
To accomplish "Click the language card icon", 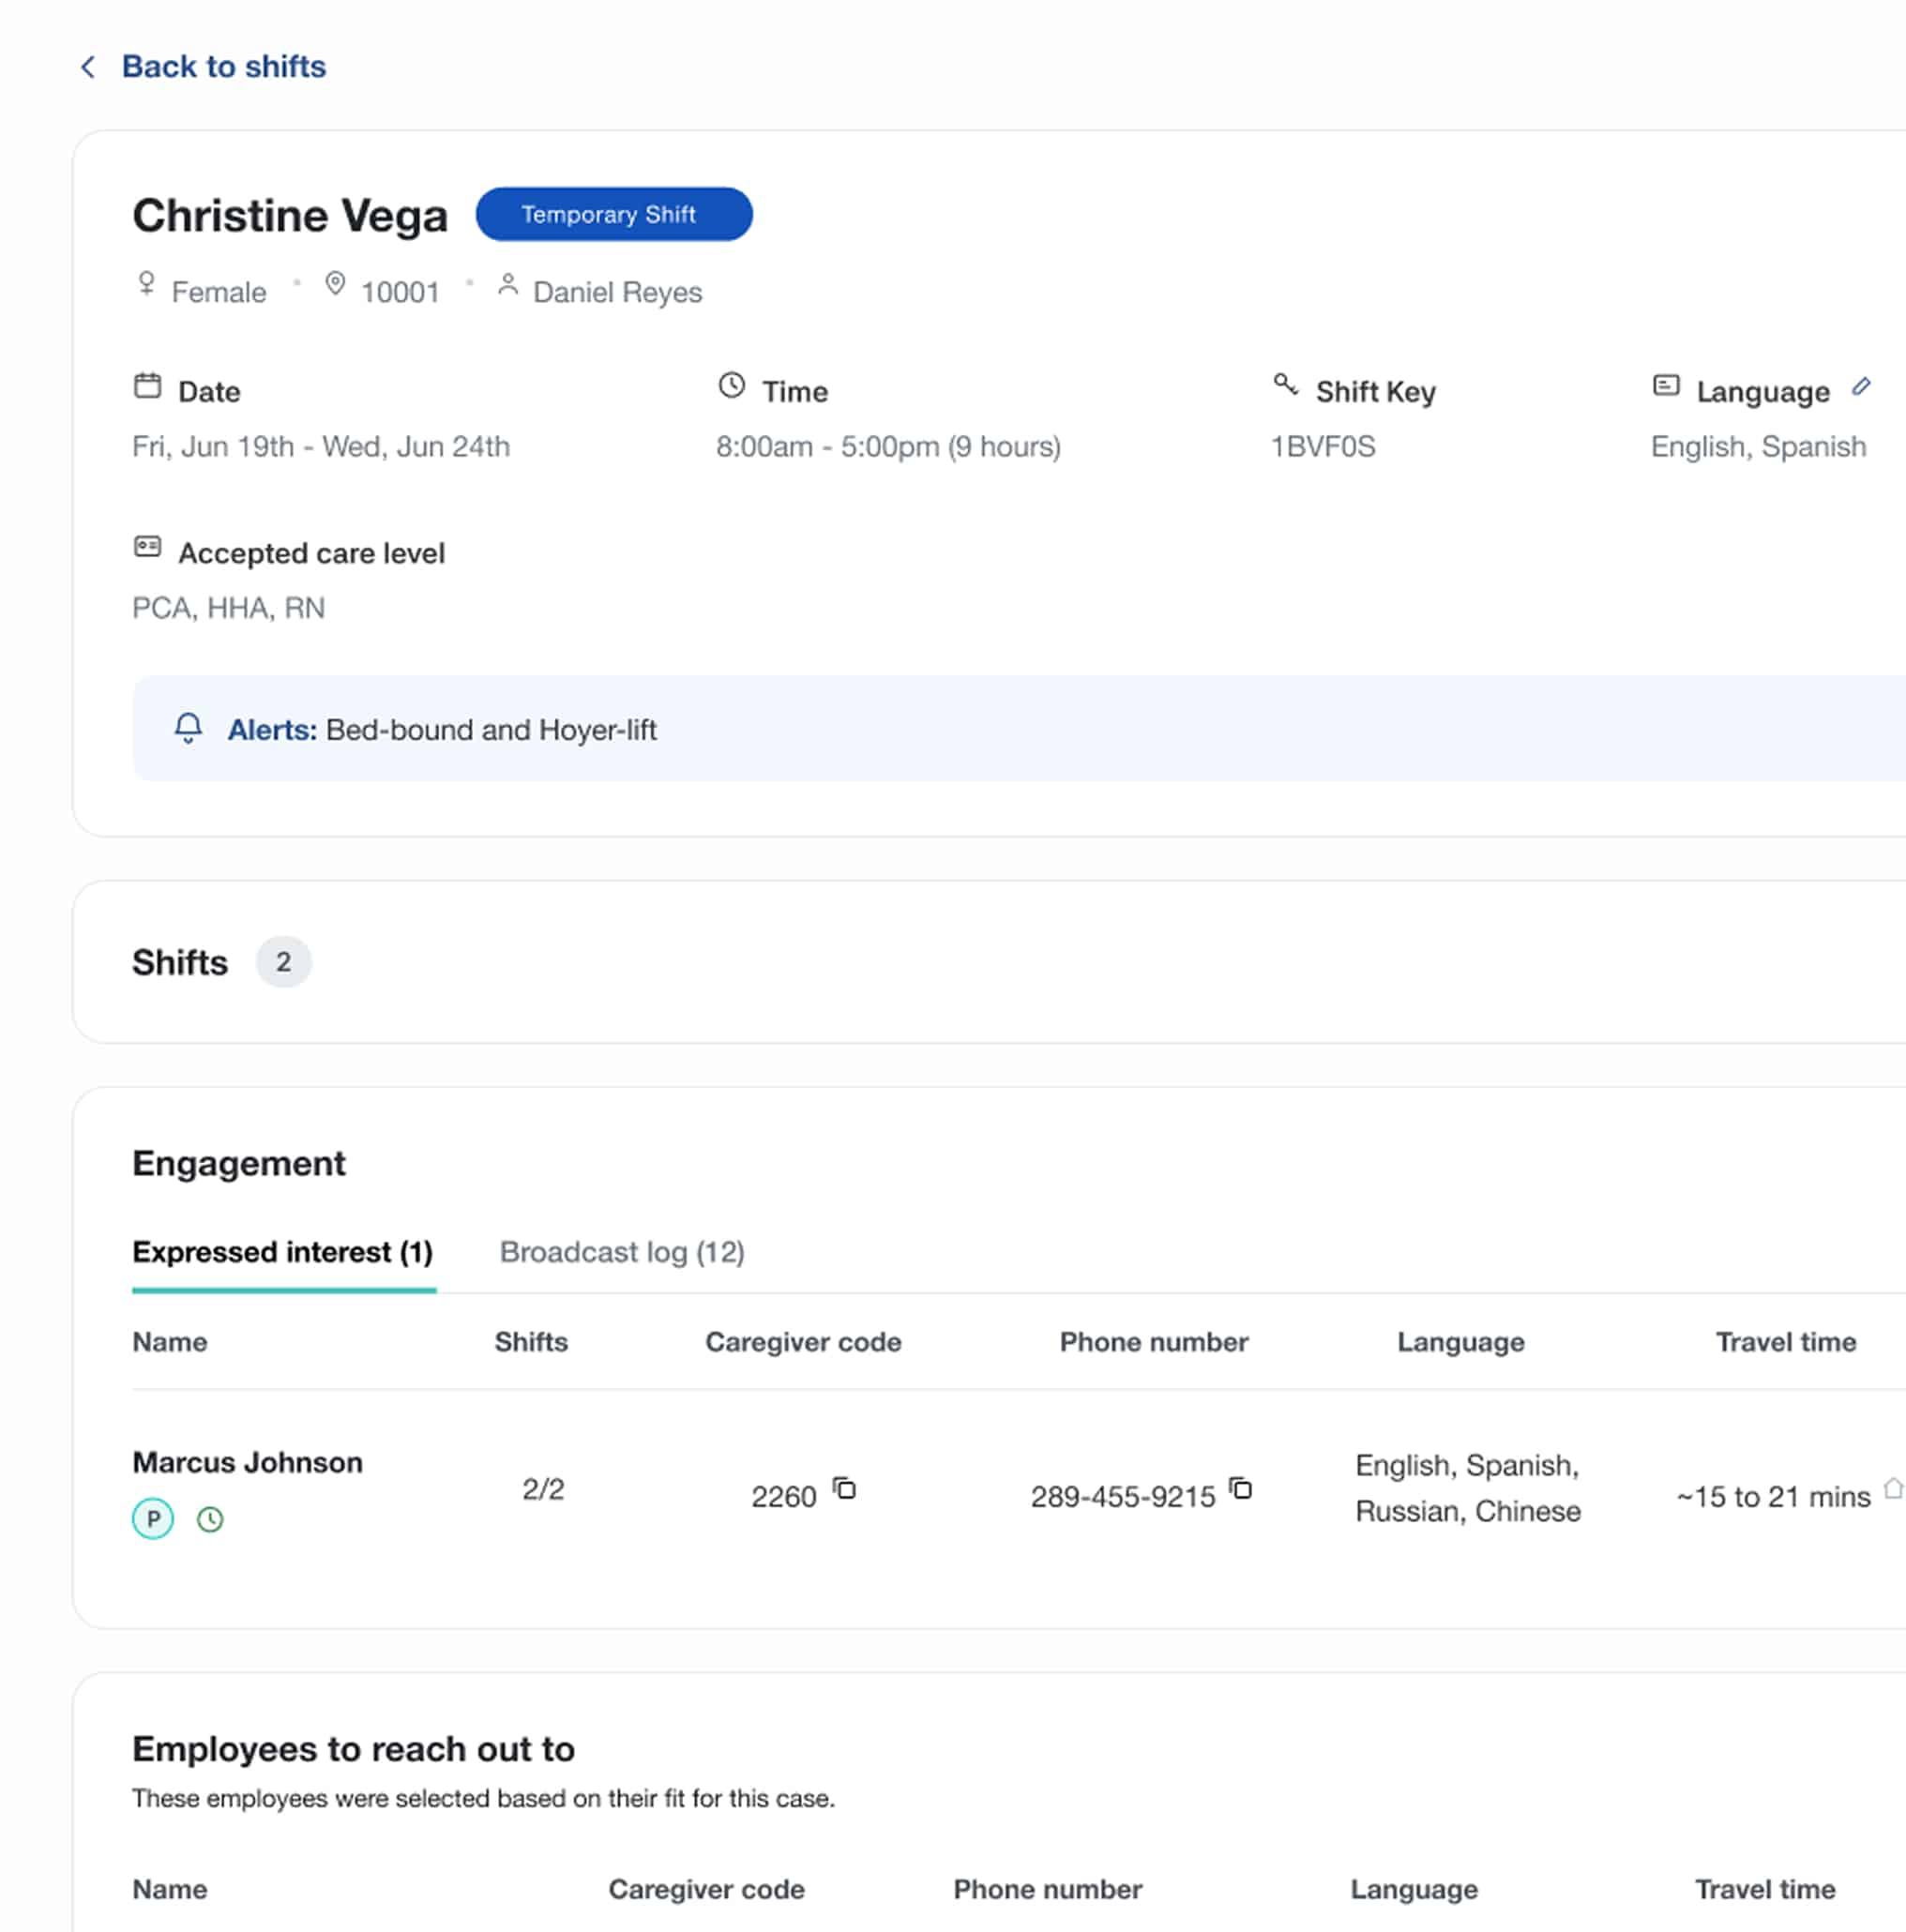I will (1666, 385).
